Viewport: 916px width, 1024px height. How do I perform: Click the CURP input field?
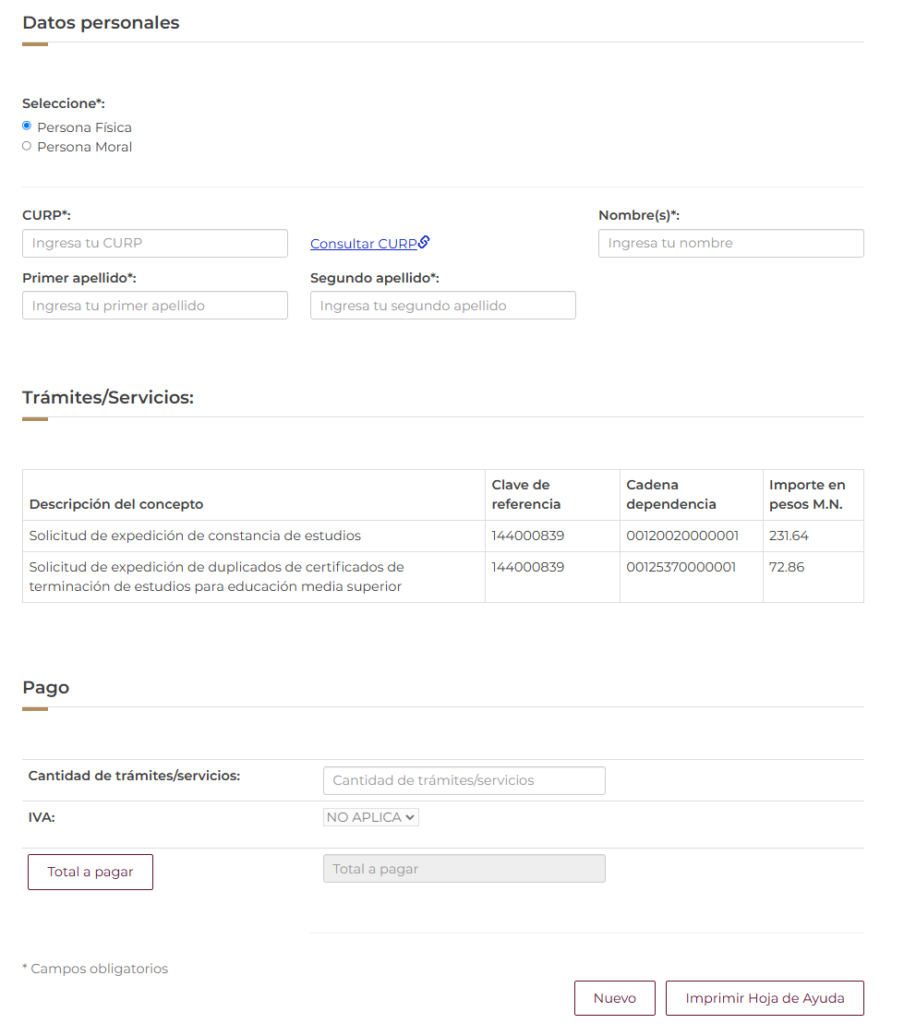(x=155, y=243)
